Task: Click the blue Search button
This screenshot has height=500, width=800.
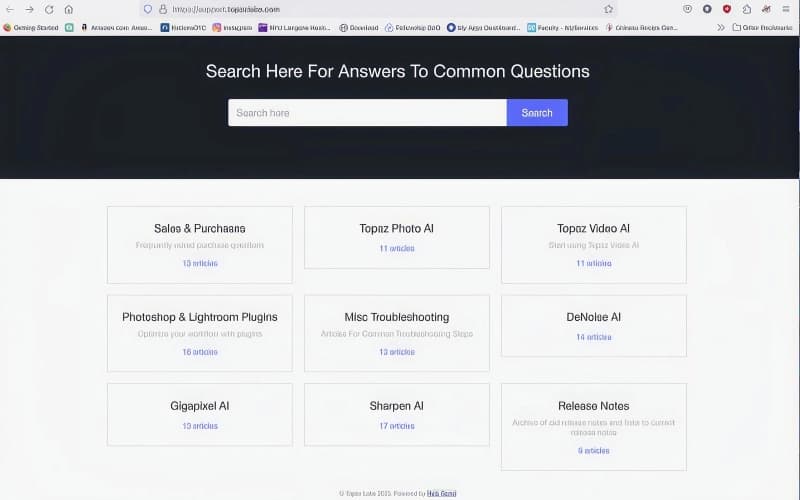Action: [x=537, y=112]
